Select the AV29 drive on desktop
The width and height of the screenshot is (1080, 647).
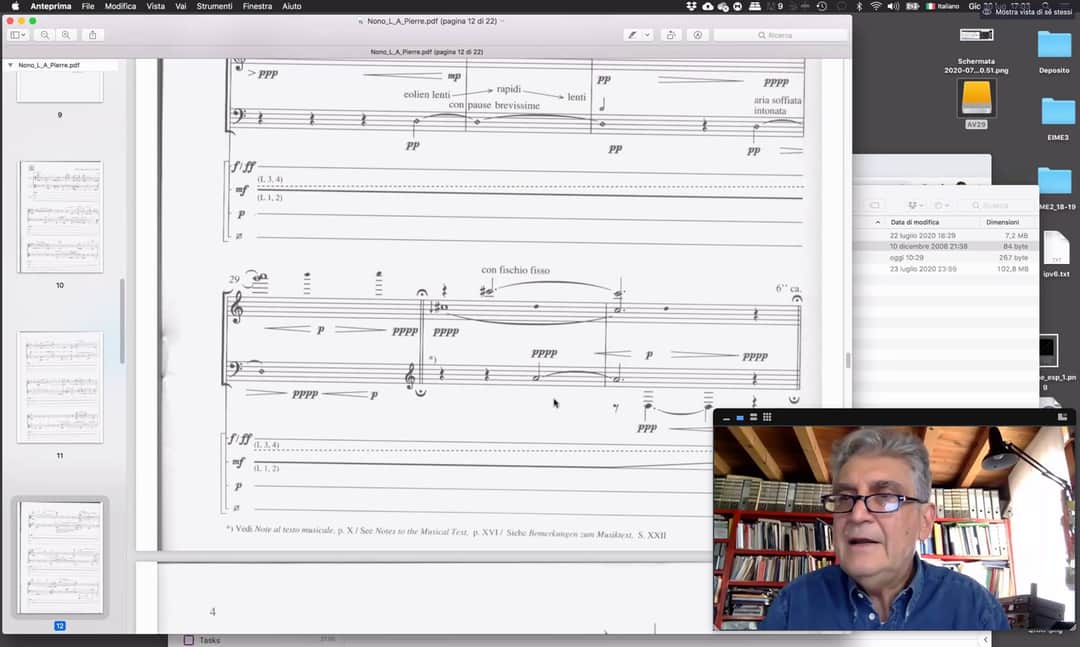click(x=977, y=98)
